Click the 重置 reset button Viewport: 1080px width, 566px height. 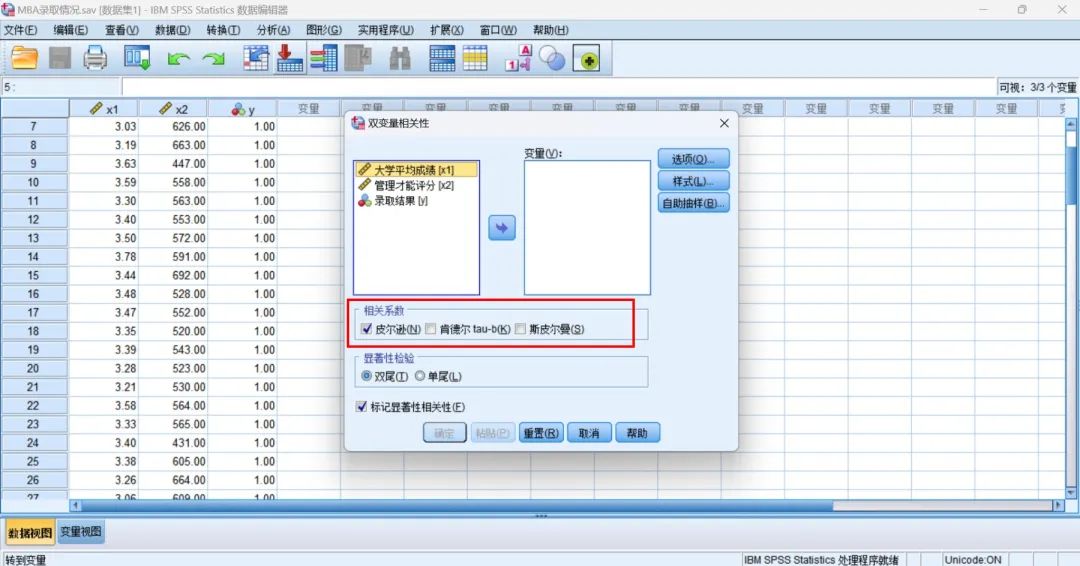point(541,433)
